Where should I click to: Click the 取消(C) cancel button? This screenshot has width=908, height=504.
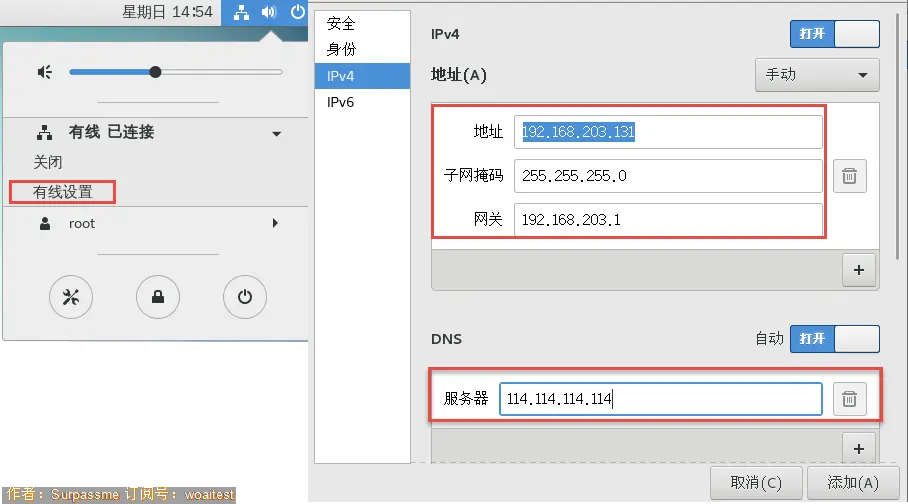(x=756, y=483)
